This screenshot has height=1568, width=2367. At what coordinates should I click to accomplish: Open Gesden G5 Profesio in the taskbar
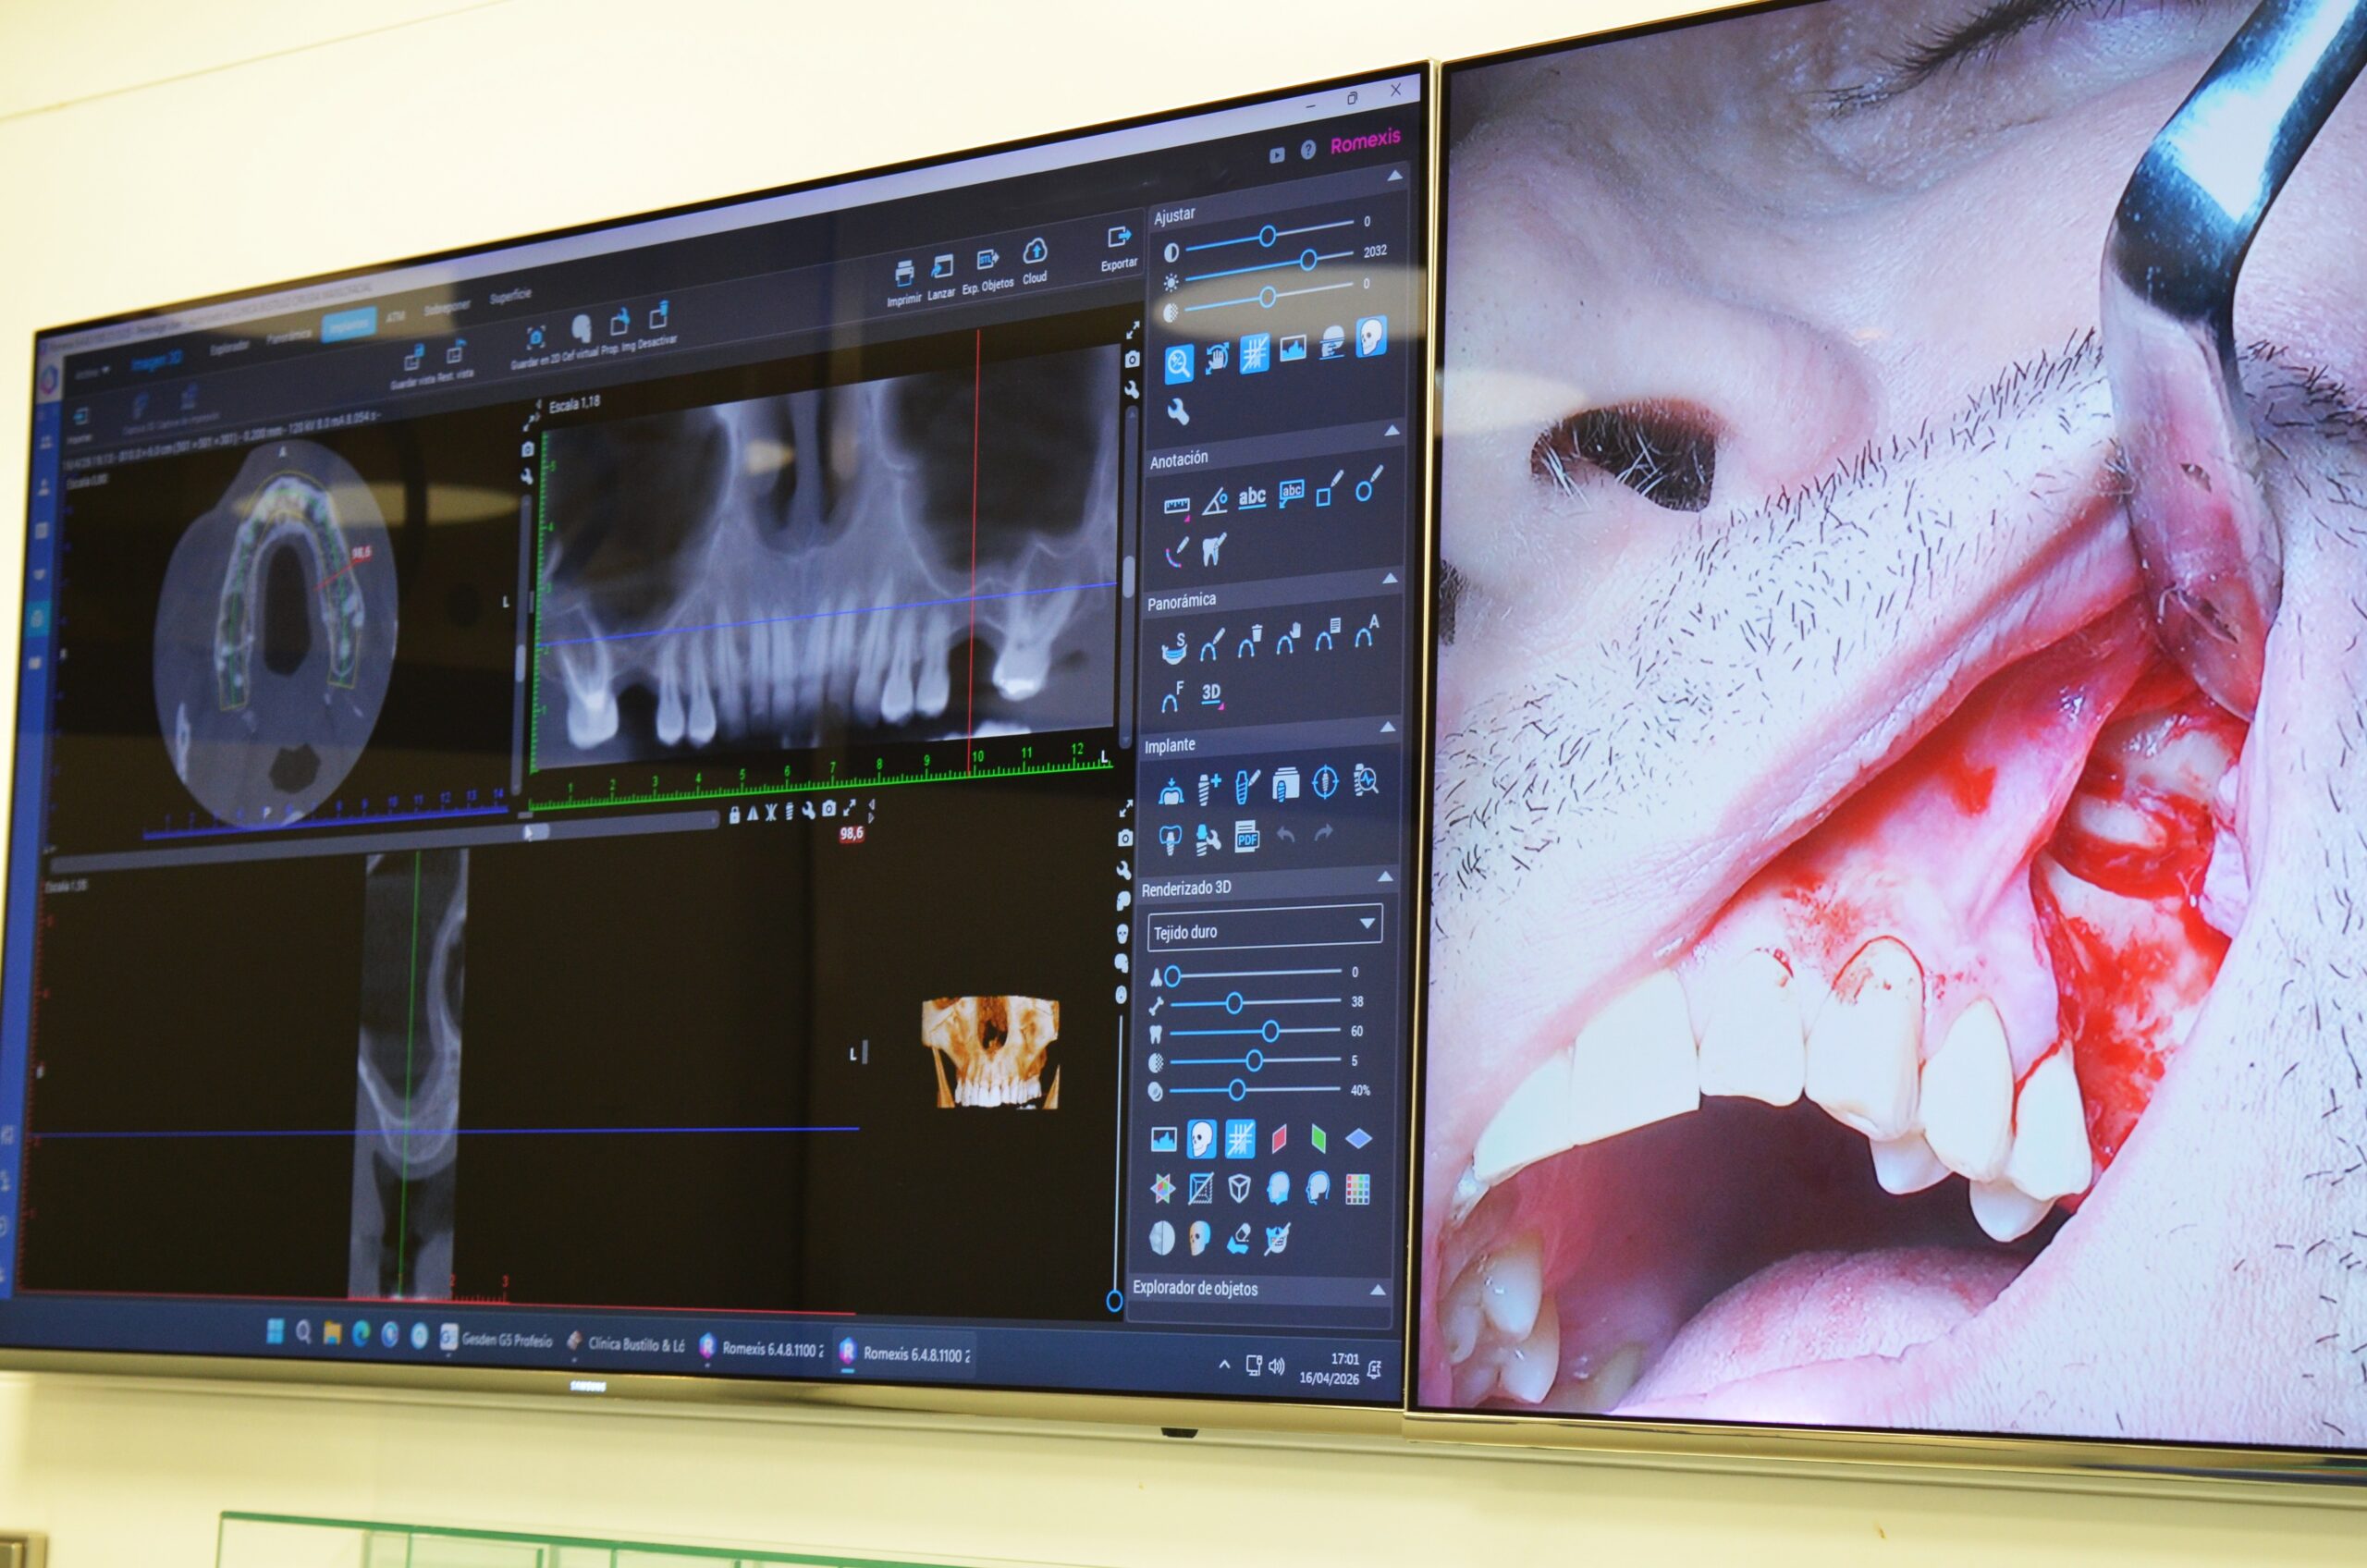[x=496, y=1340]
